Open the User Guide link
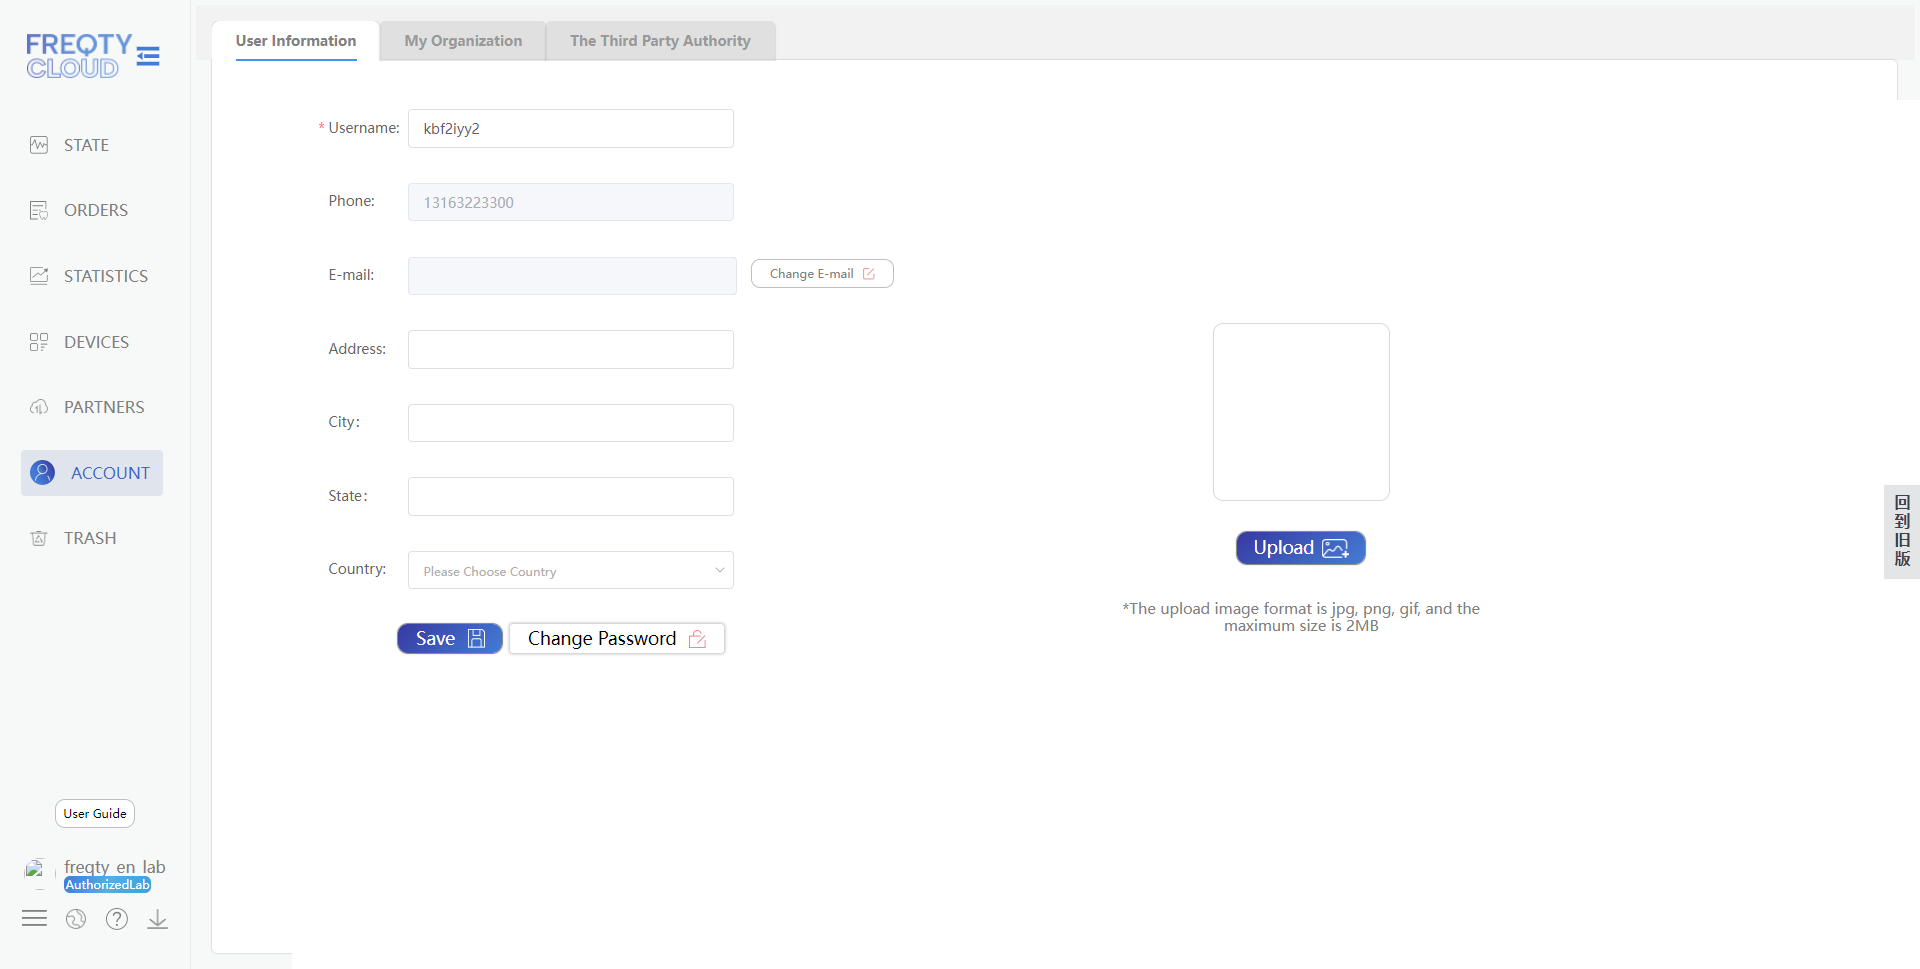 click(x=95, y=814)
